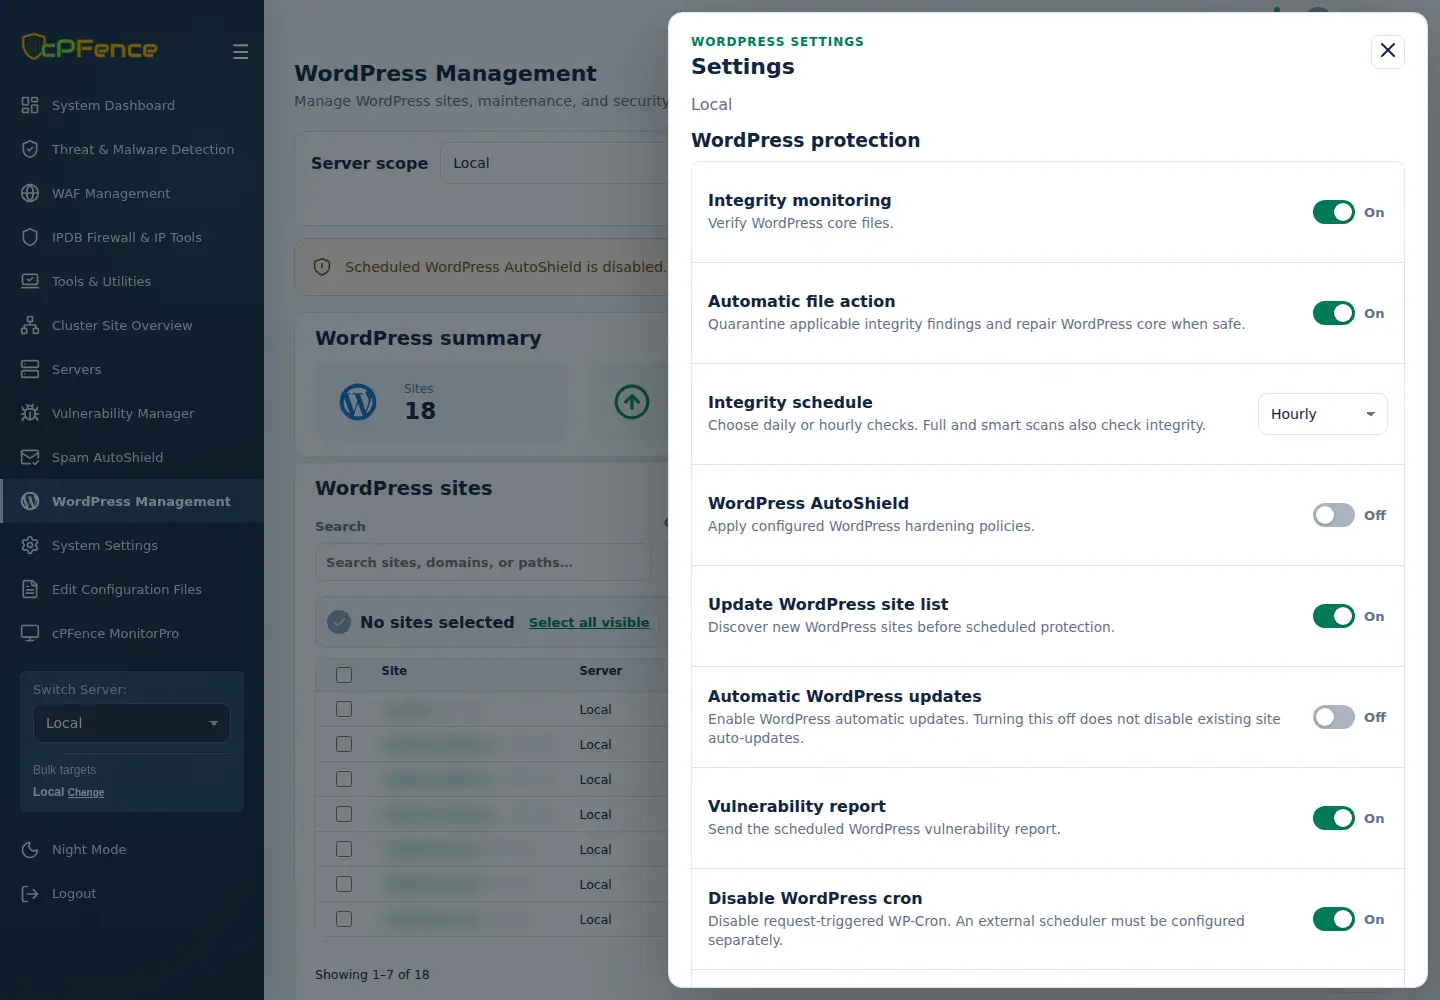
Task: Open Threat & Malware Detection menu text
Action: coord(143,149)
